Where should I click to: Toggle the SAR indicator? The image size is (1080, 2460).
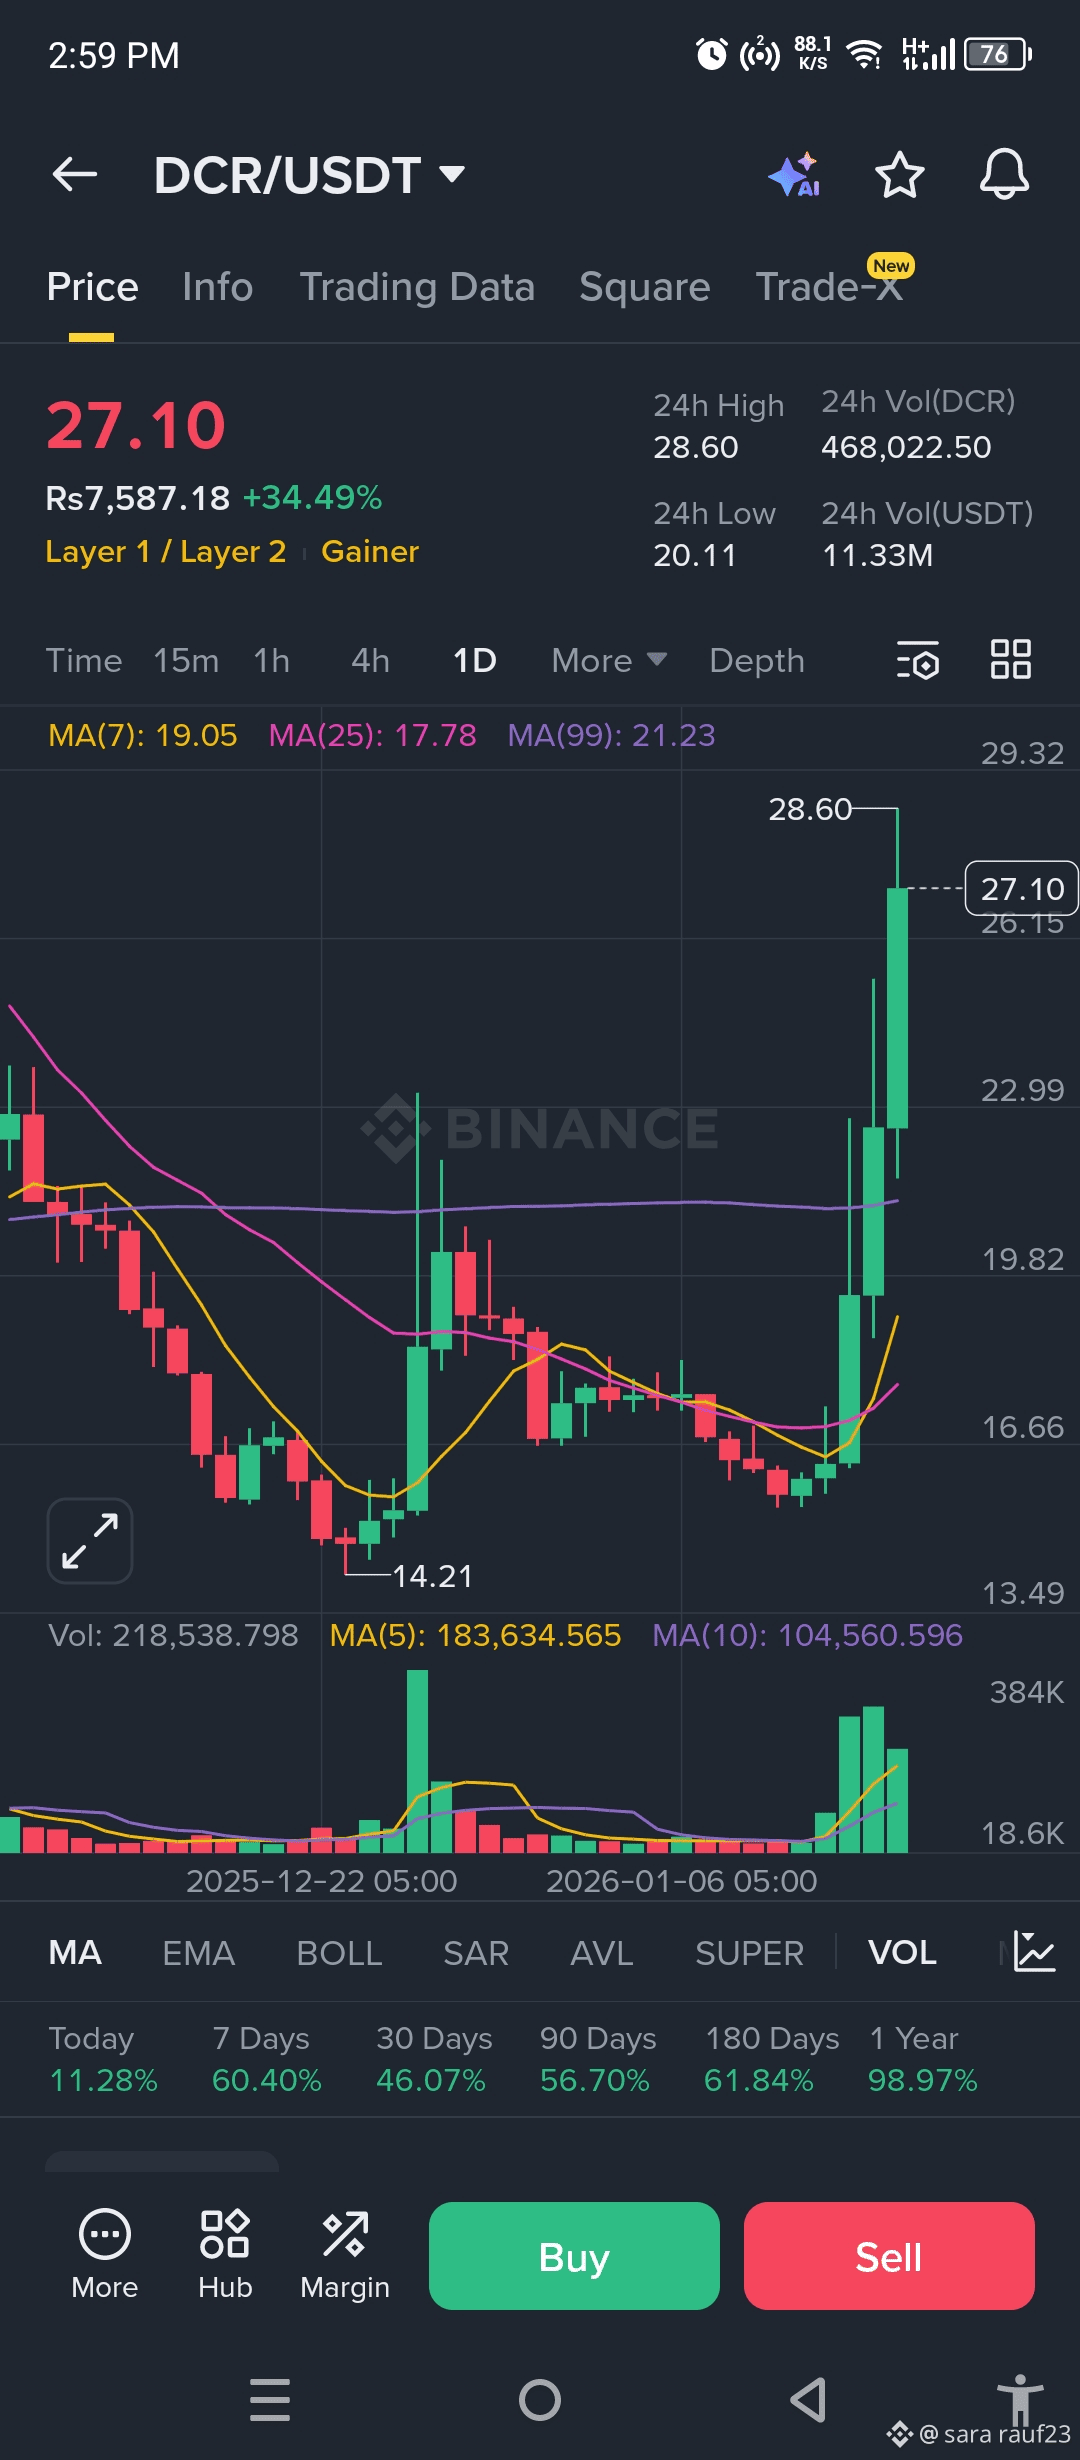[476, 1953]
